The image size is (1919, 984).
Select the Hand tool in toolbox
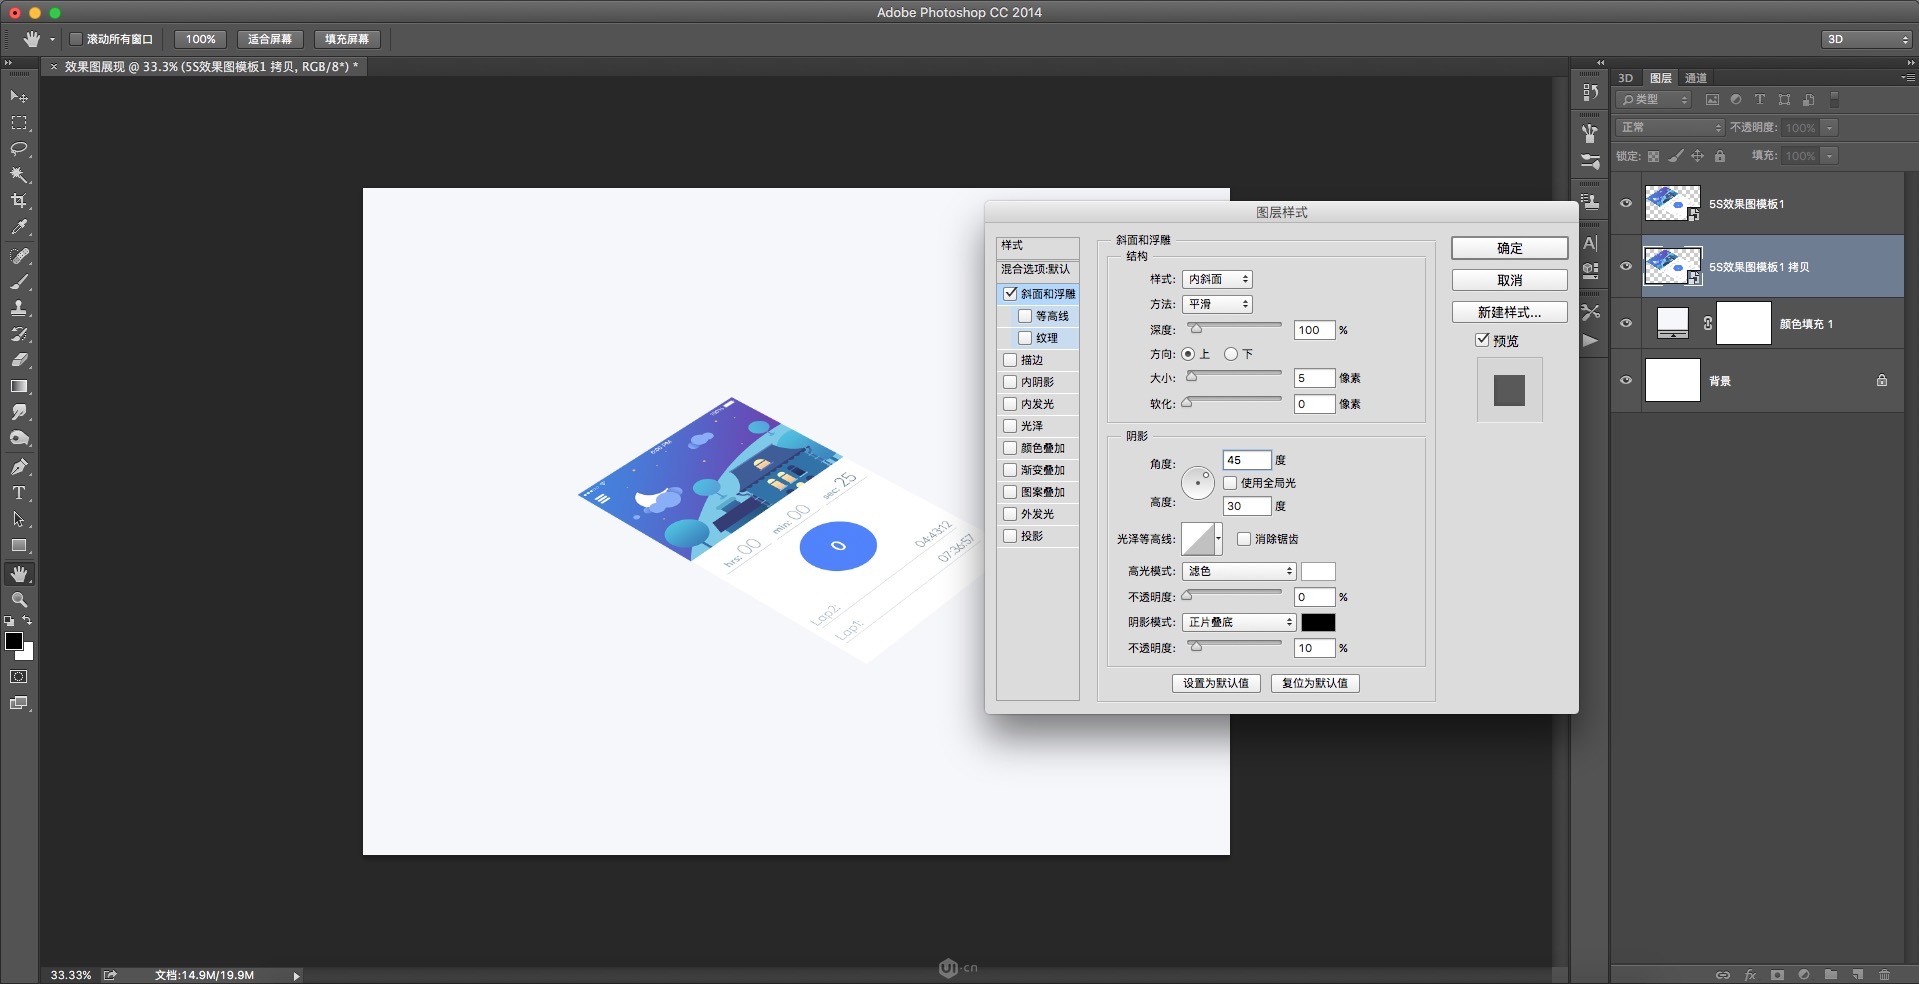[x=19, y=574]
